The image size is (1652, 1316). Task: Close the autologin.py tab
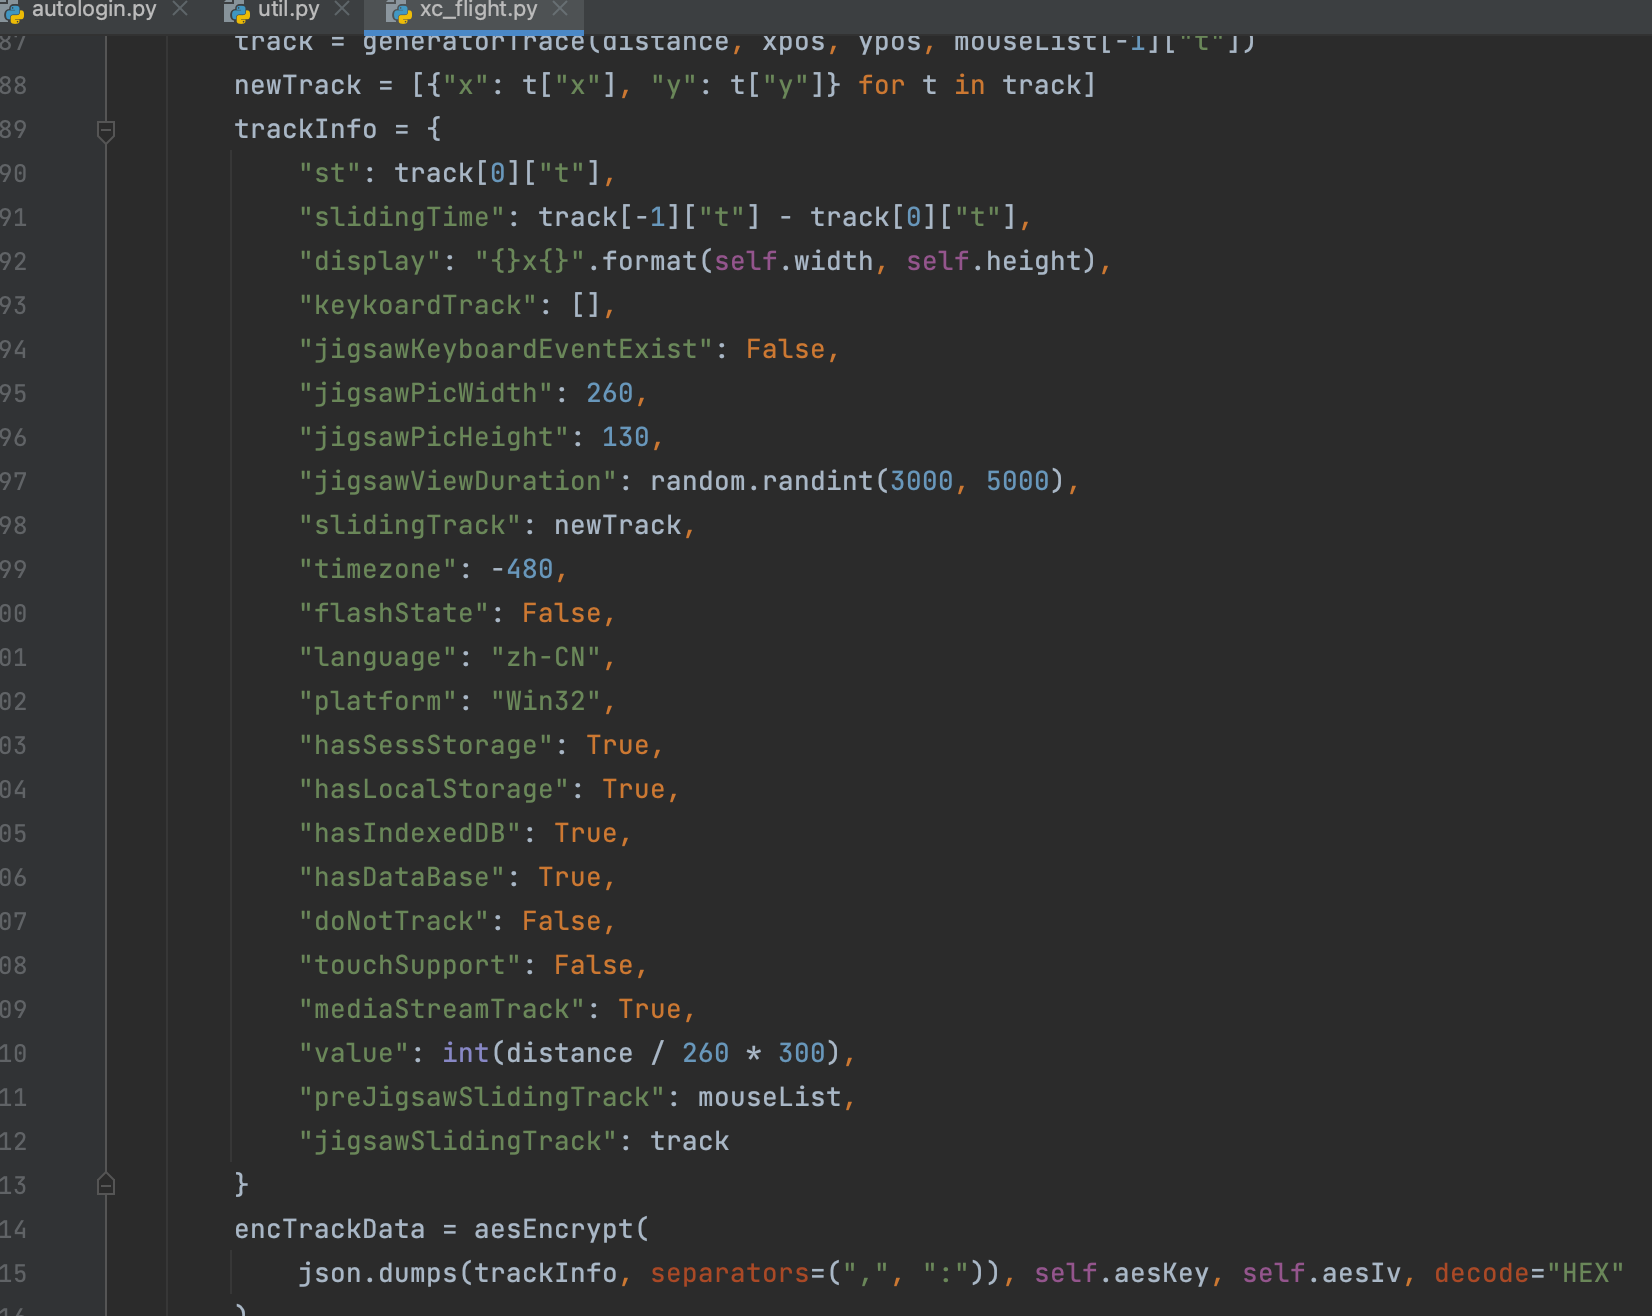(180, 9)
